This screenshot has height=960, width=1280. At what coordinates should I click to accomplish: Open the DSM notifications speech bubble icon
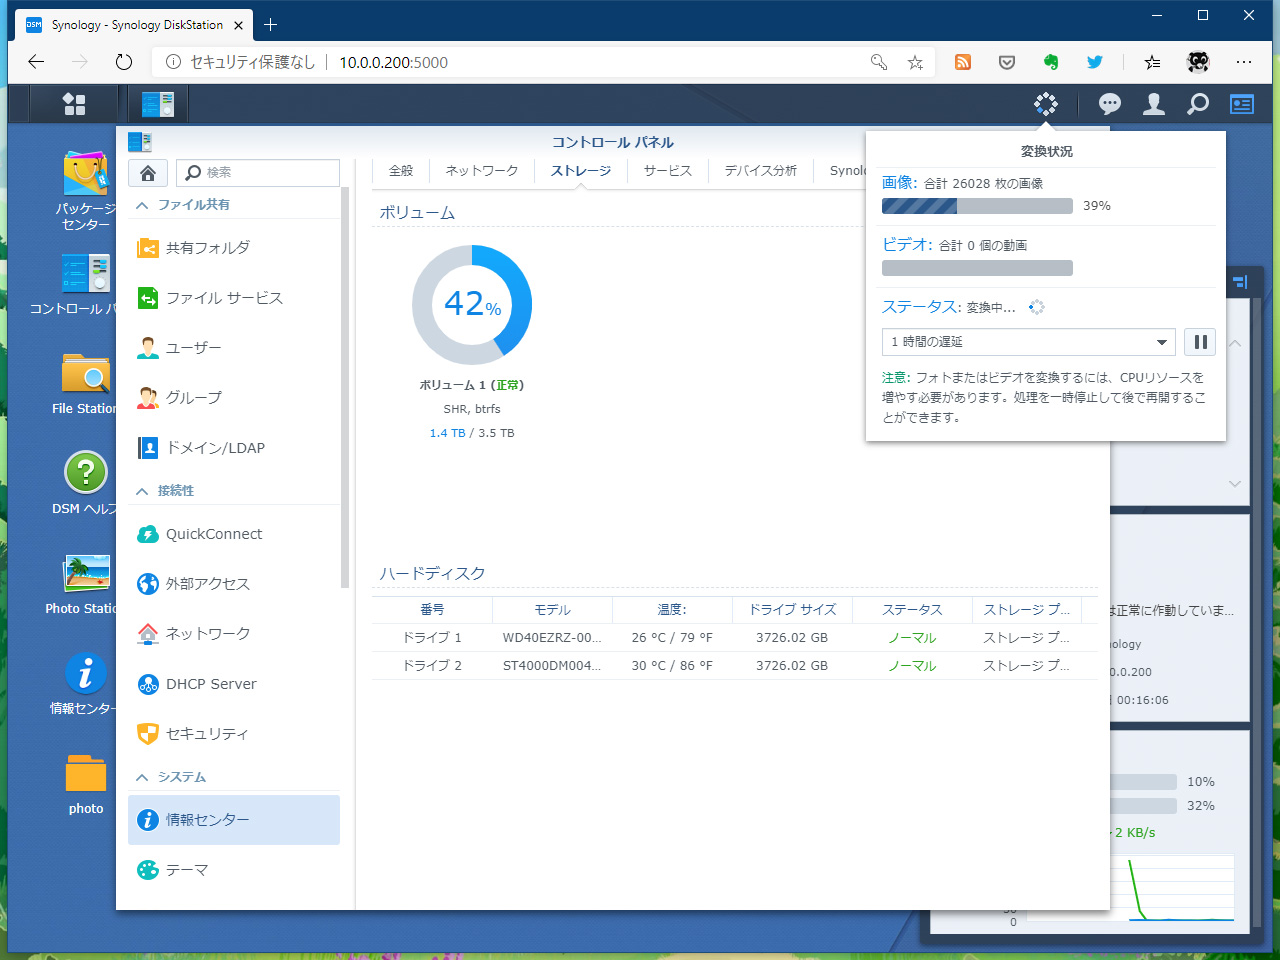[1110, 104]
